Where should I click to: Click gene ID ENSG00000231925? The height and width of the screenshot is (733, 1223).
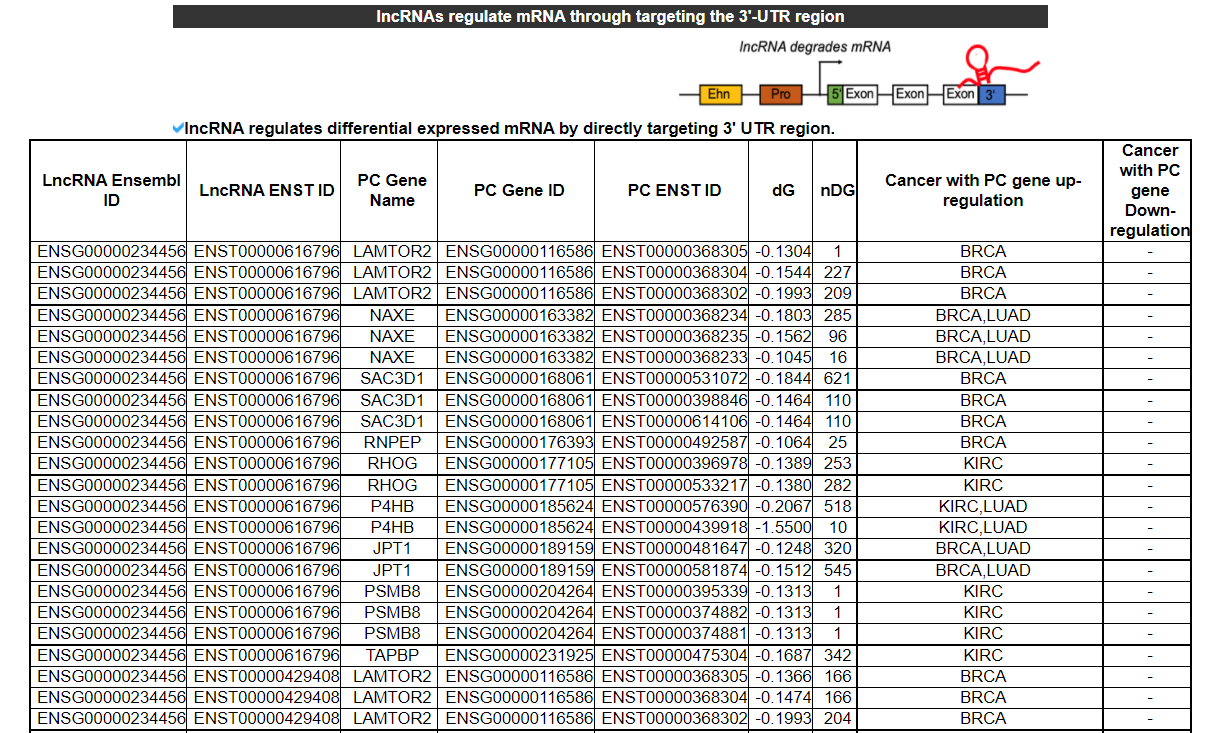pos(519,655)
